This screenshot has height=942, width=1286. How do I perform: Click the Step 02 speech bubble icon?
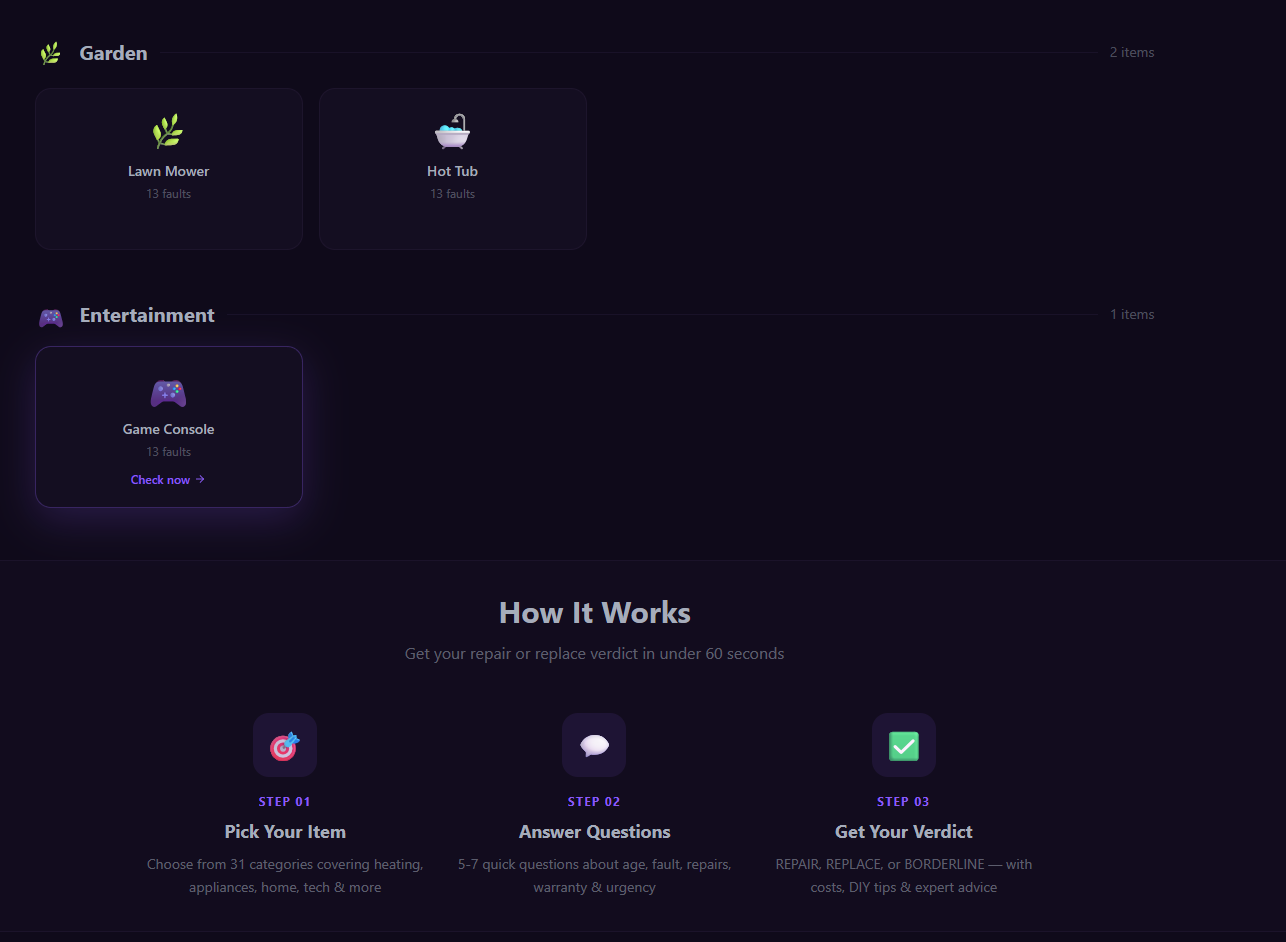(x=594, y=746)
